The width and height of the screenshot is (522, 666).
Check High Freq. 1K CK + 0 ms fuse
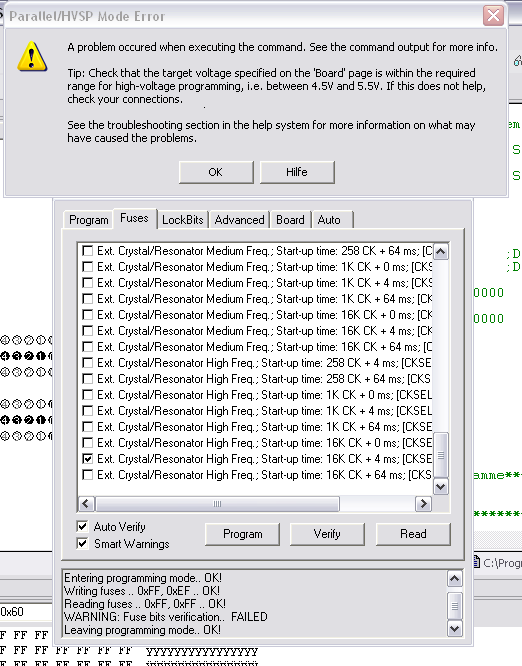point(87,395)
